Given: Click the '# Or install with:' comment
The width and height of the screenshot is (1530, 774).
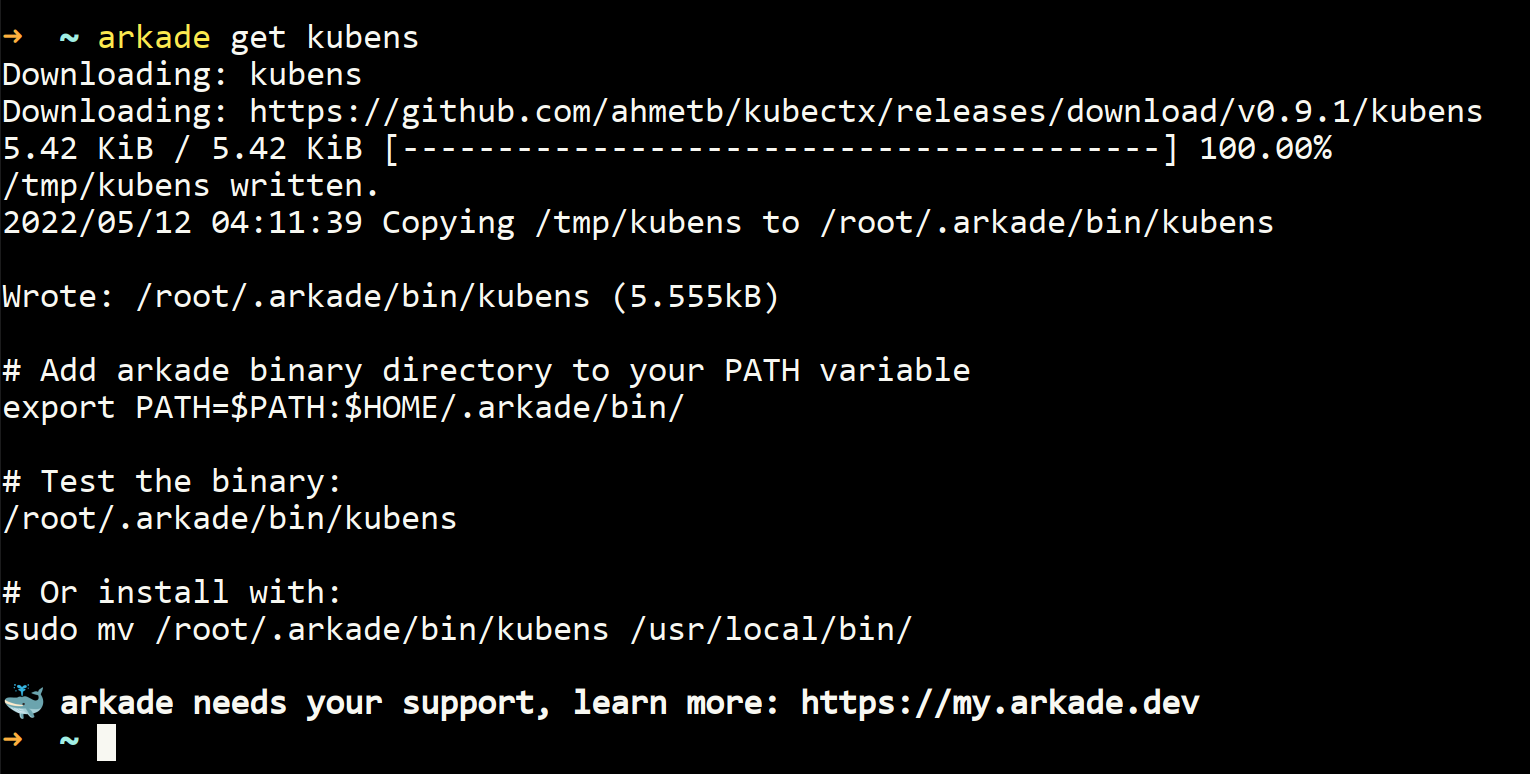Looking at the screenshot, I should click(x=172, y=593).
